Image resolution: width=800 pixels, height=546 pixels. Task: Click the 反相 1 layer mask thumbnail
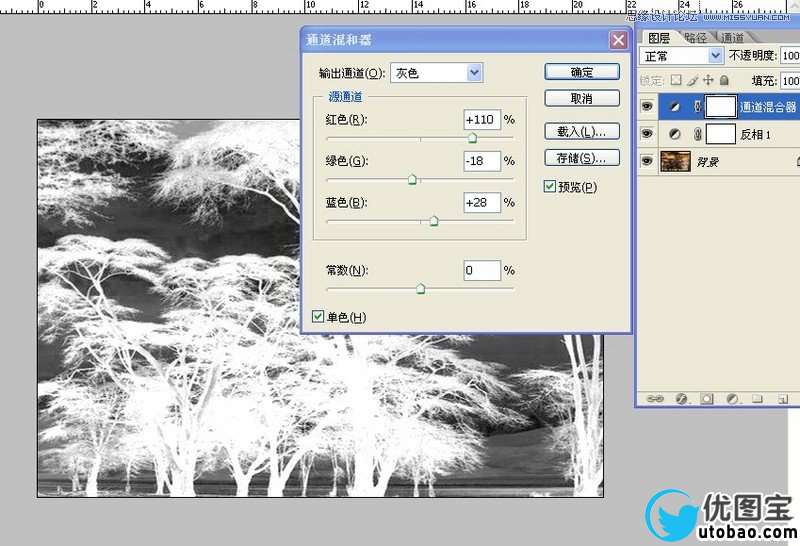[720, 134]
